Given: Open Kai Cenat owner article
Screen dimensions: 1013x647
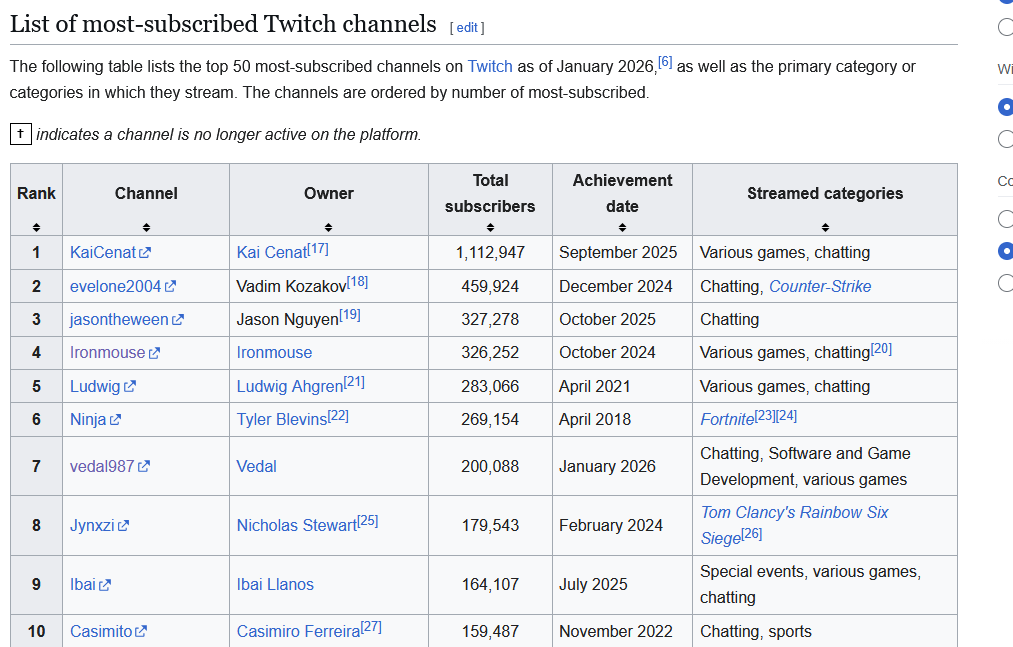Looking at the screenshot, I should (271, 253).
